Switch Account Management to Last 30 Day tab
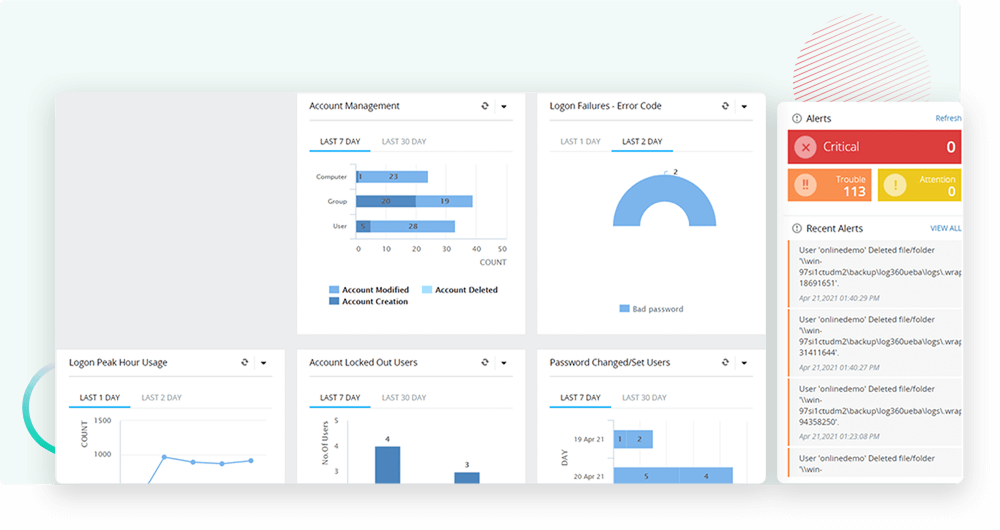 404,142
